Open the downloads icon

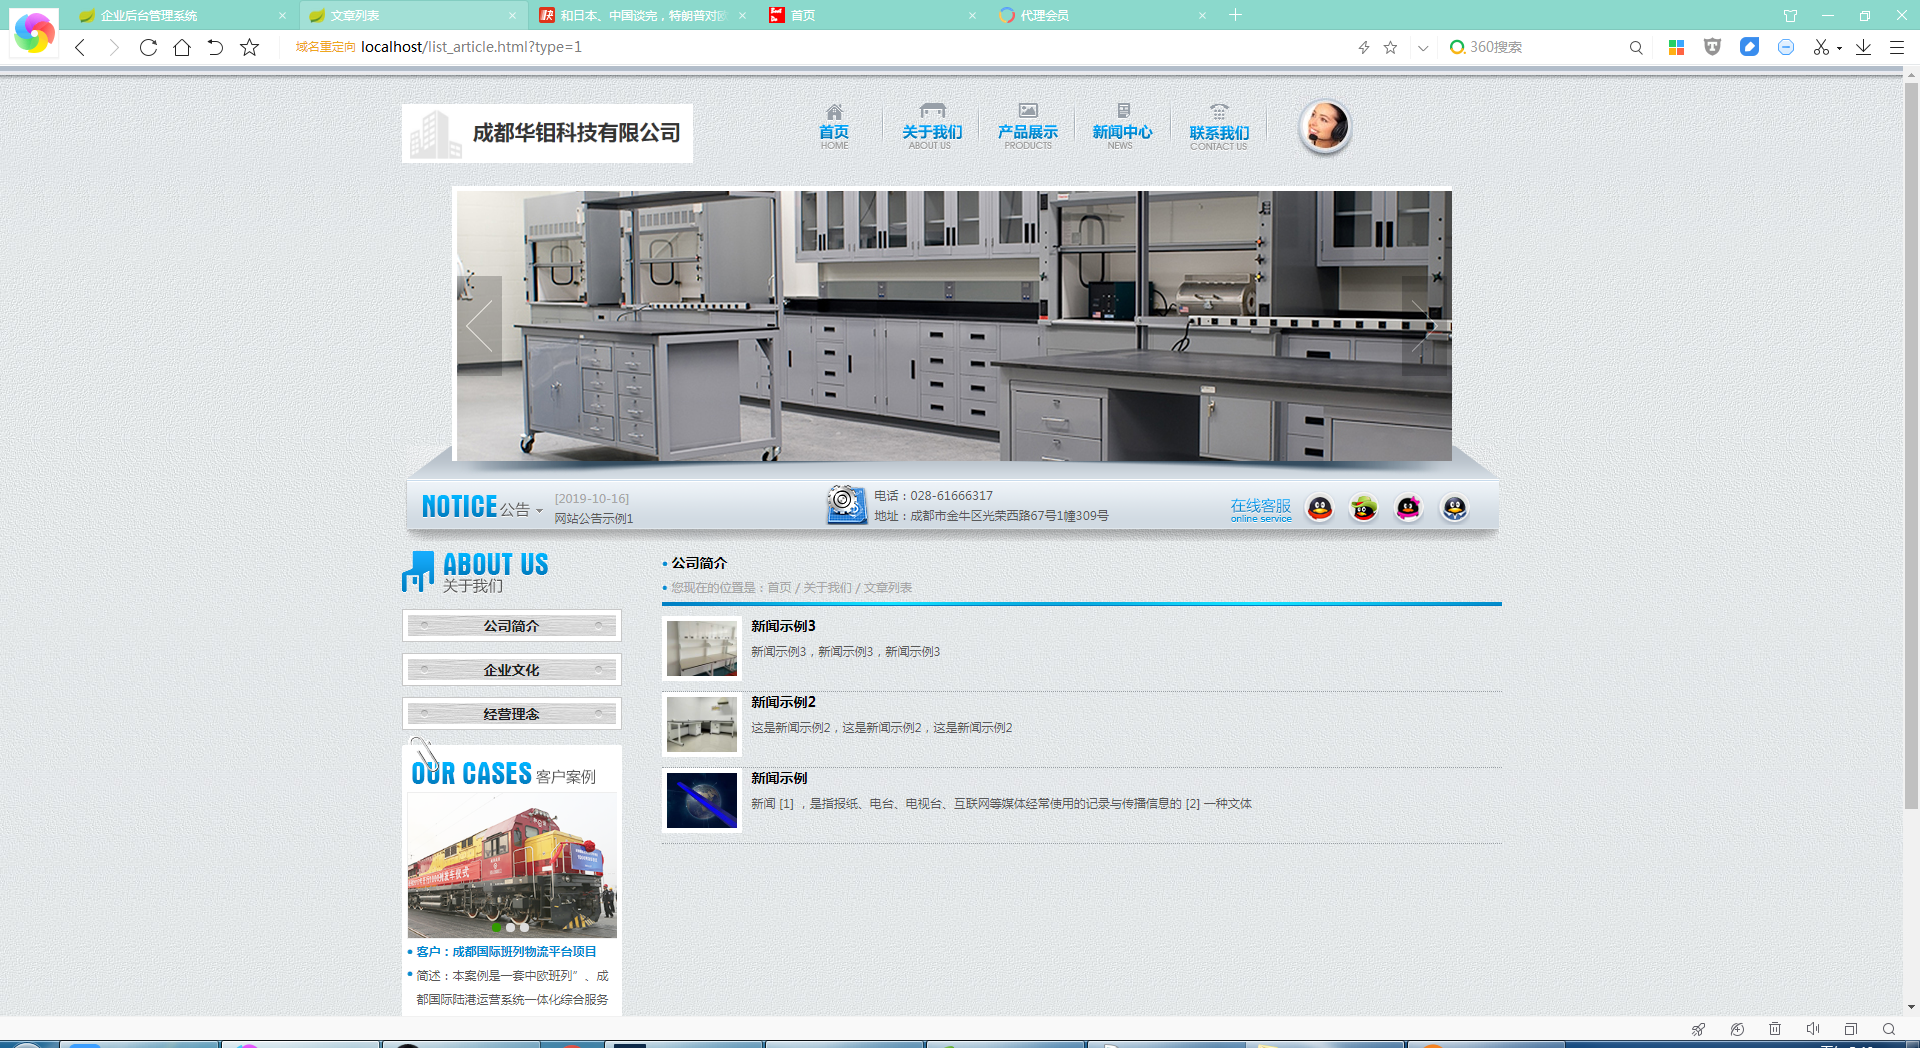pyautogui.click(x=1864, y=47)
